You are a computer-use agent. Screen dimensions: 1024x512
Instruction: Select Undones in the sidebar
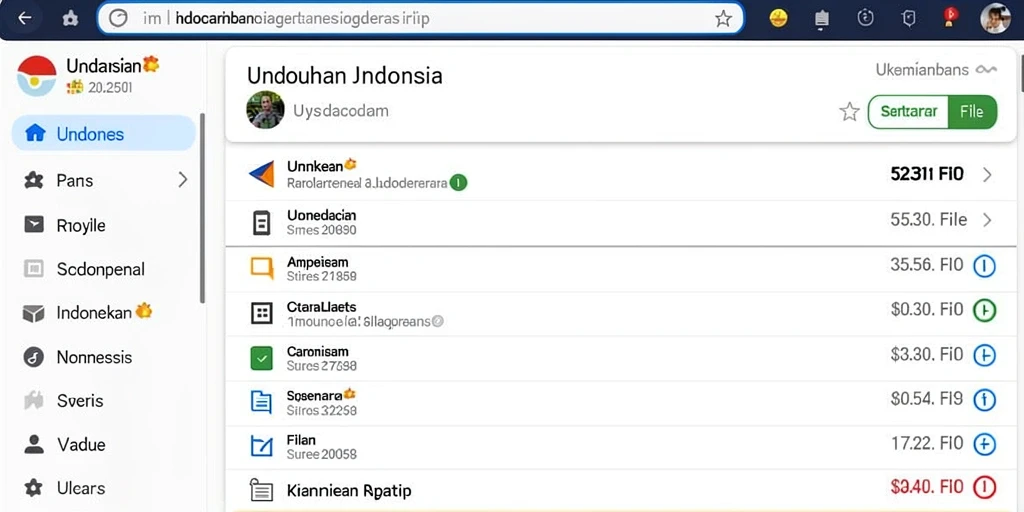103,133
